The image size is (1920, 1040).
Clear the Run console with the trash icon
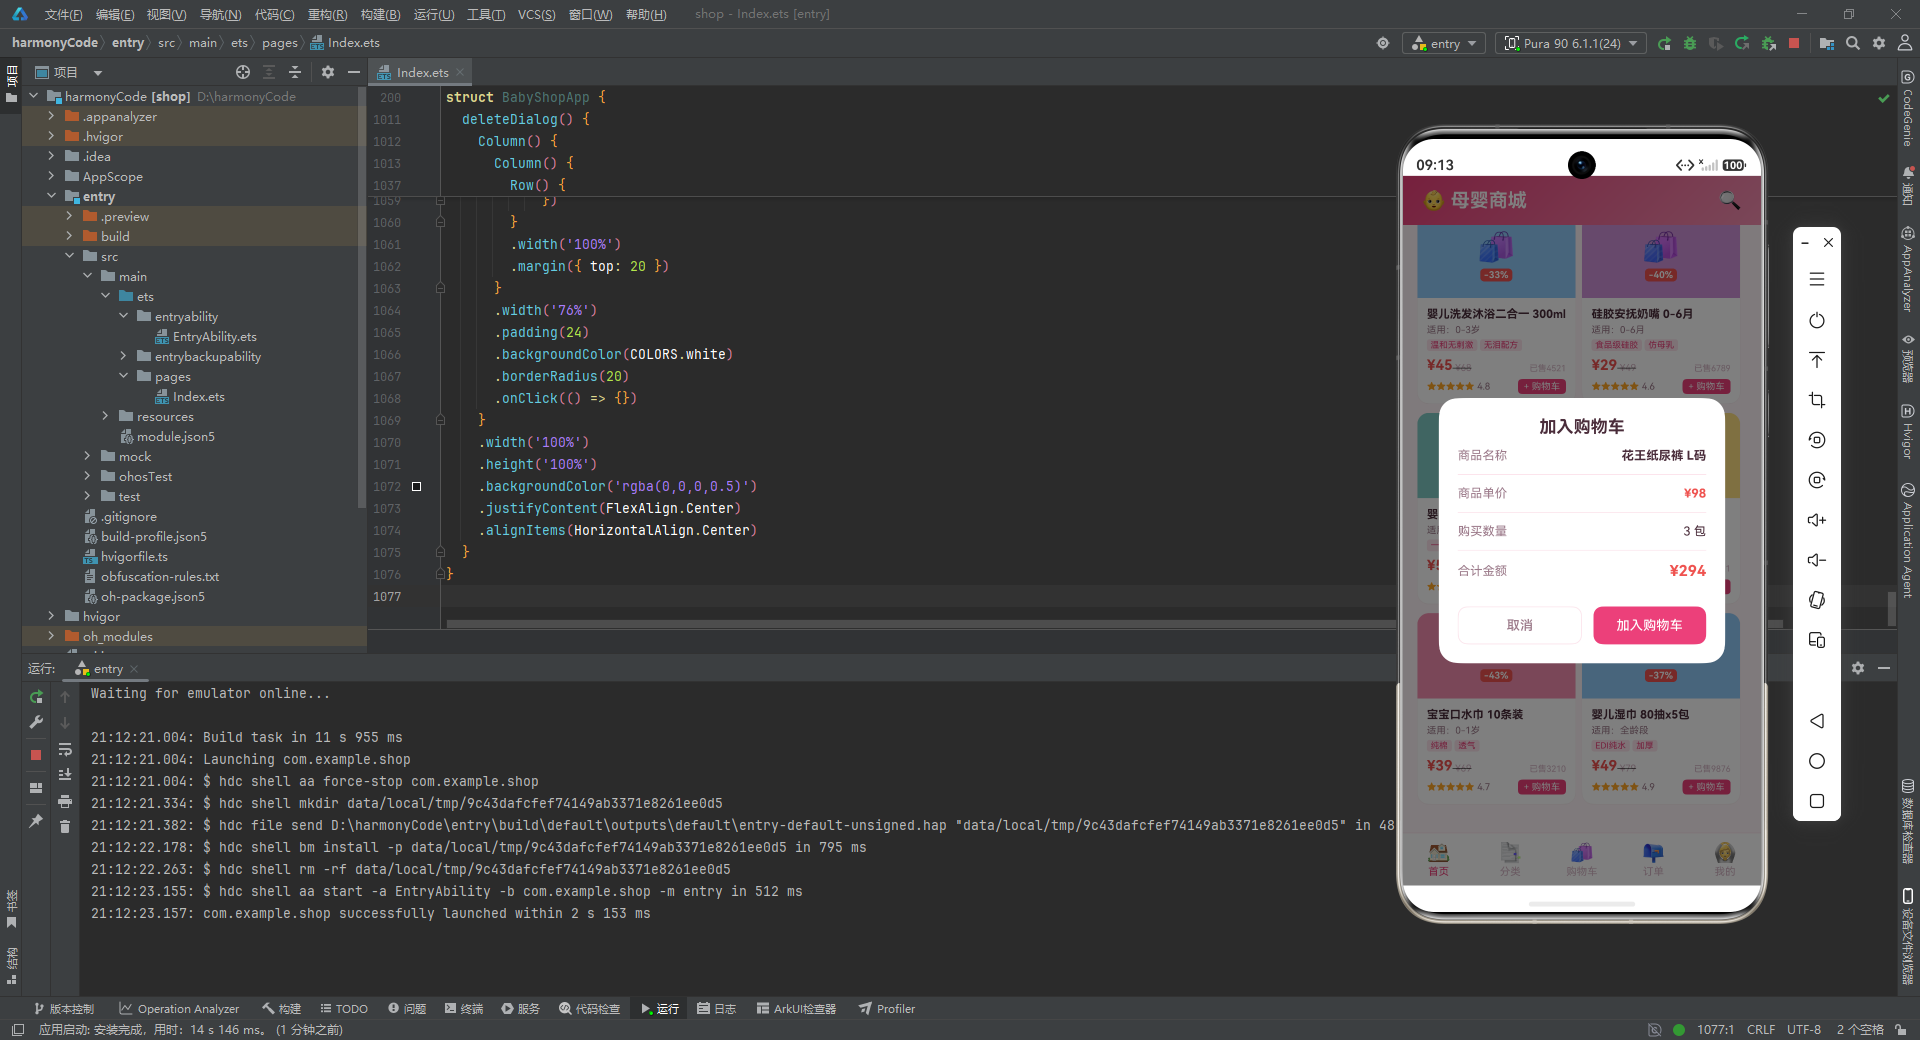65,827
